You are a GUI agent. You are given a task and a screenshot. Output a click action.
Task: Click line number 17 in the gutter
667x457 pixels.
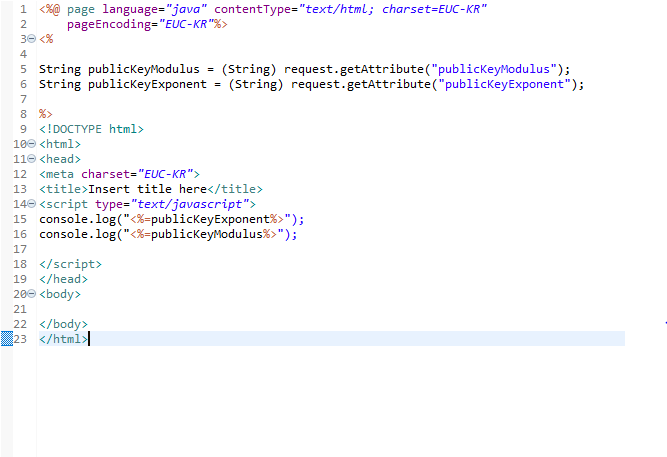coord(20,249)
